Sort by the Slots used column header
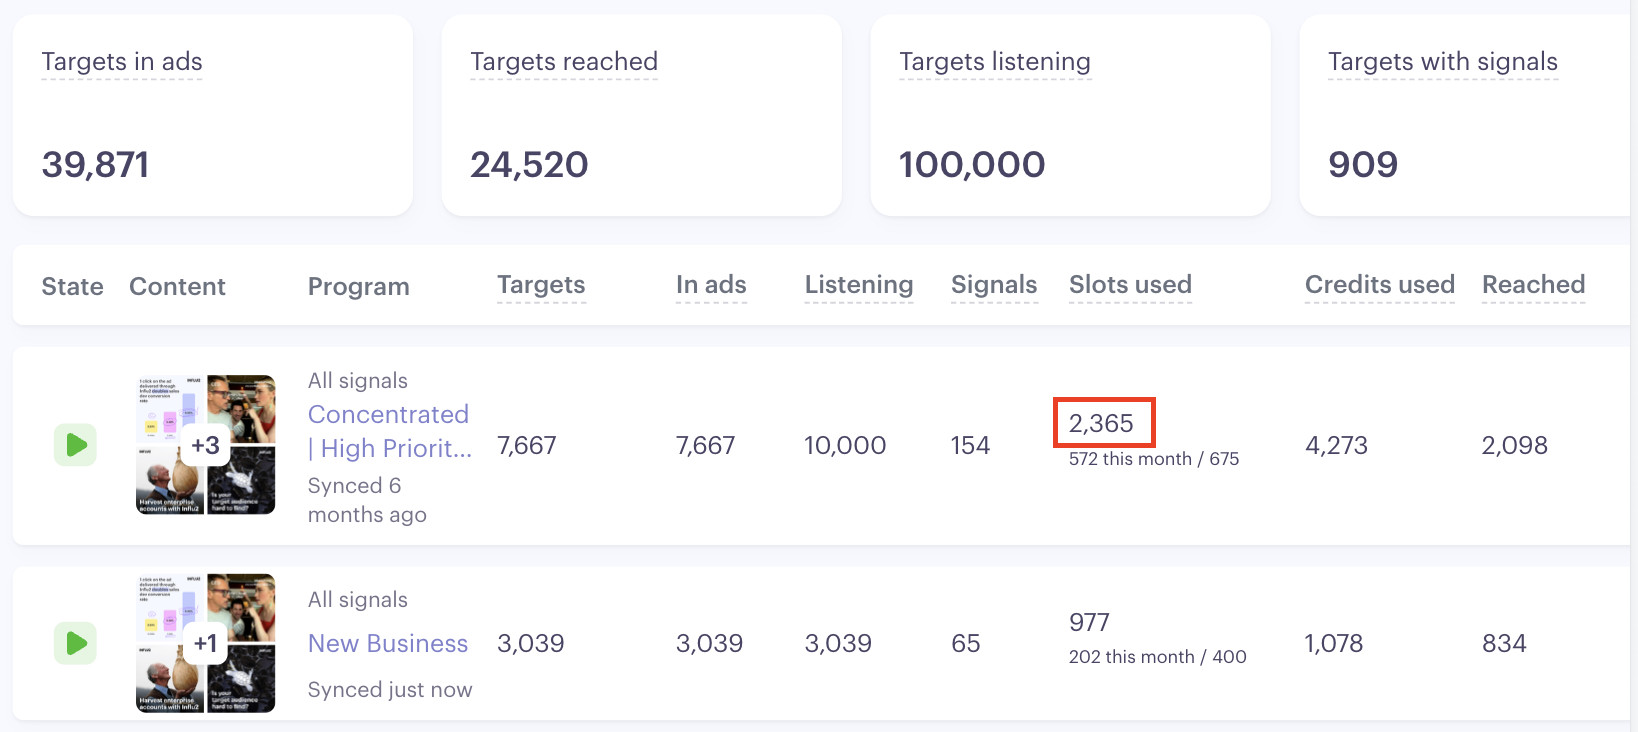Viewport: 1638px width, 732px height. point(1130,285)
